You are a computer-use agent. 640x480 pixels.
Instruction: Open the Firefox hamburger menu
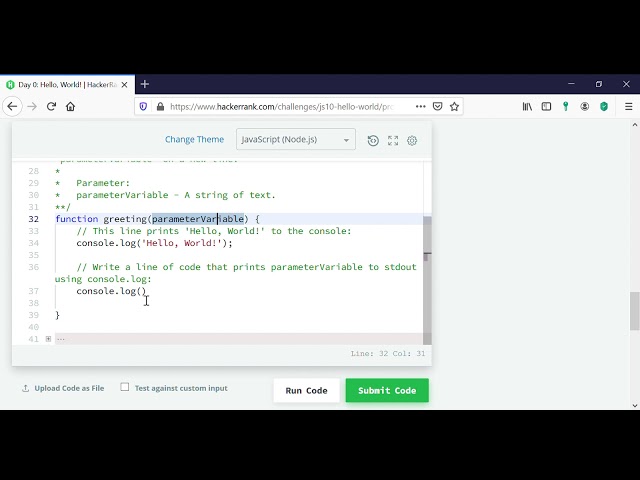coord(629,107)
